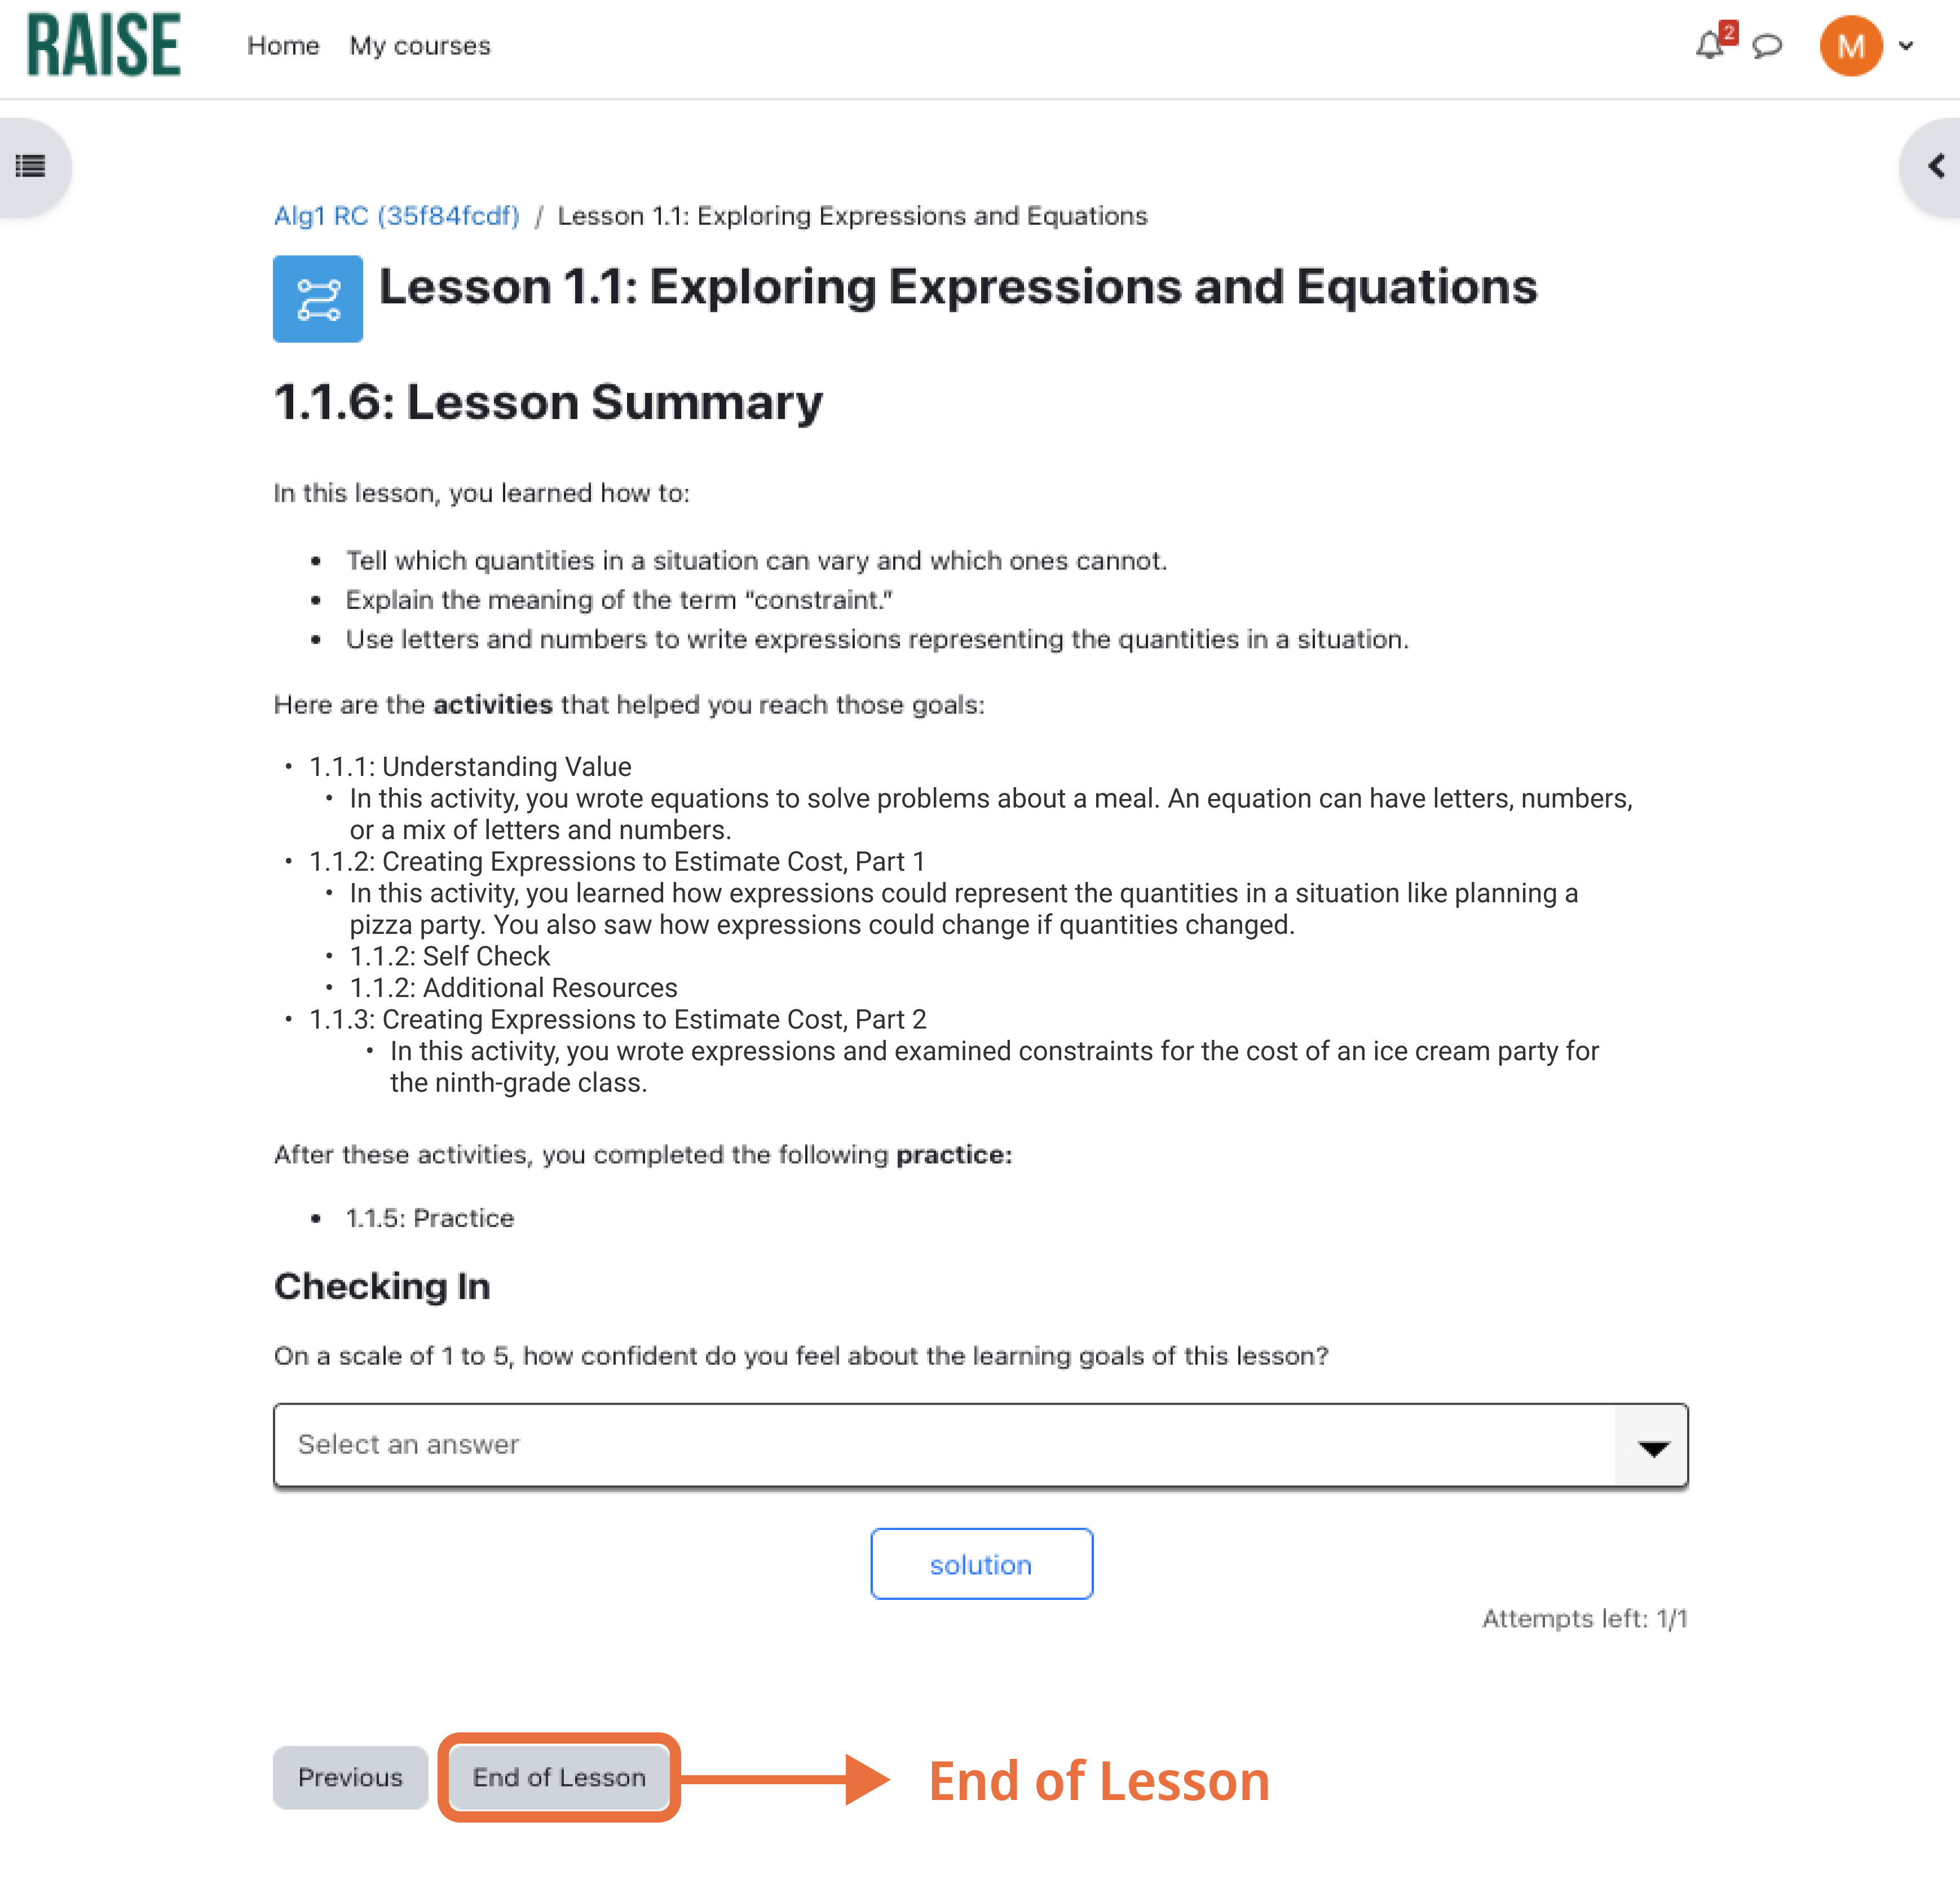Click the red notification count badge

point(1728,33)
